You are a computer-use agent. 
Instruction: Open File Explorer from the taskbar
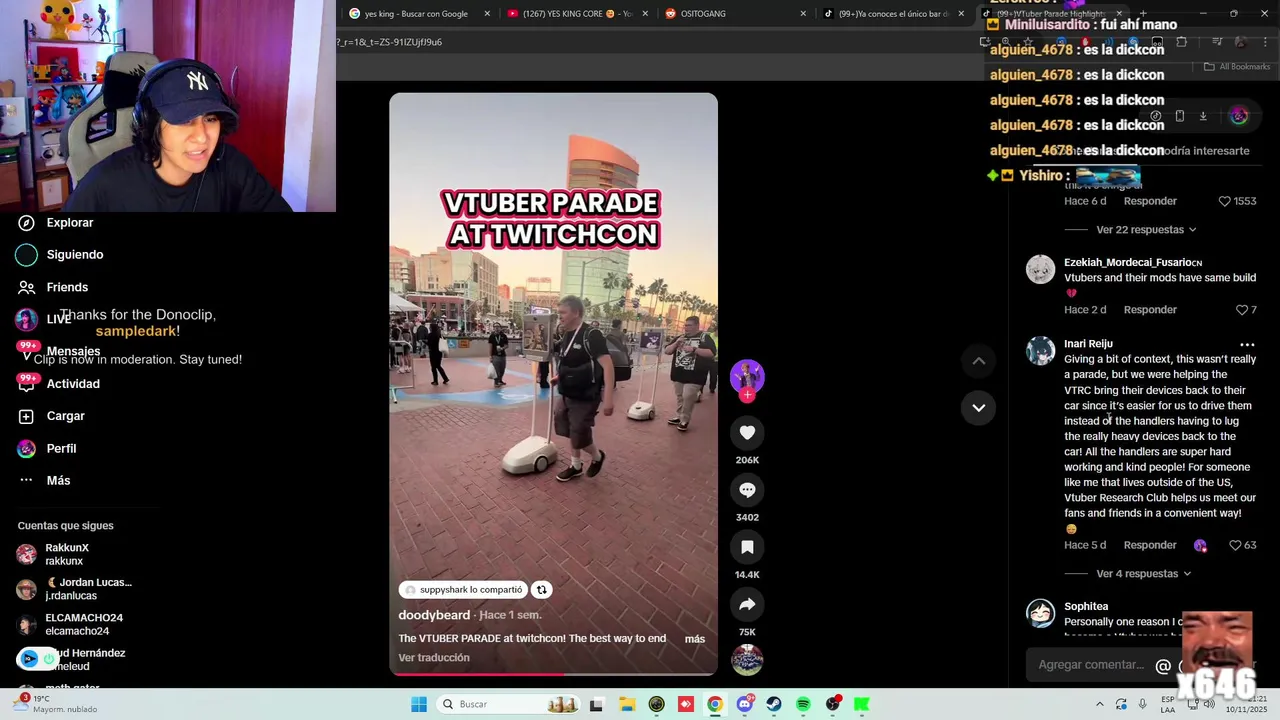[x=627, y=705]
